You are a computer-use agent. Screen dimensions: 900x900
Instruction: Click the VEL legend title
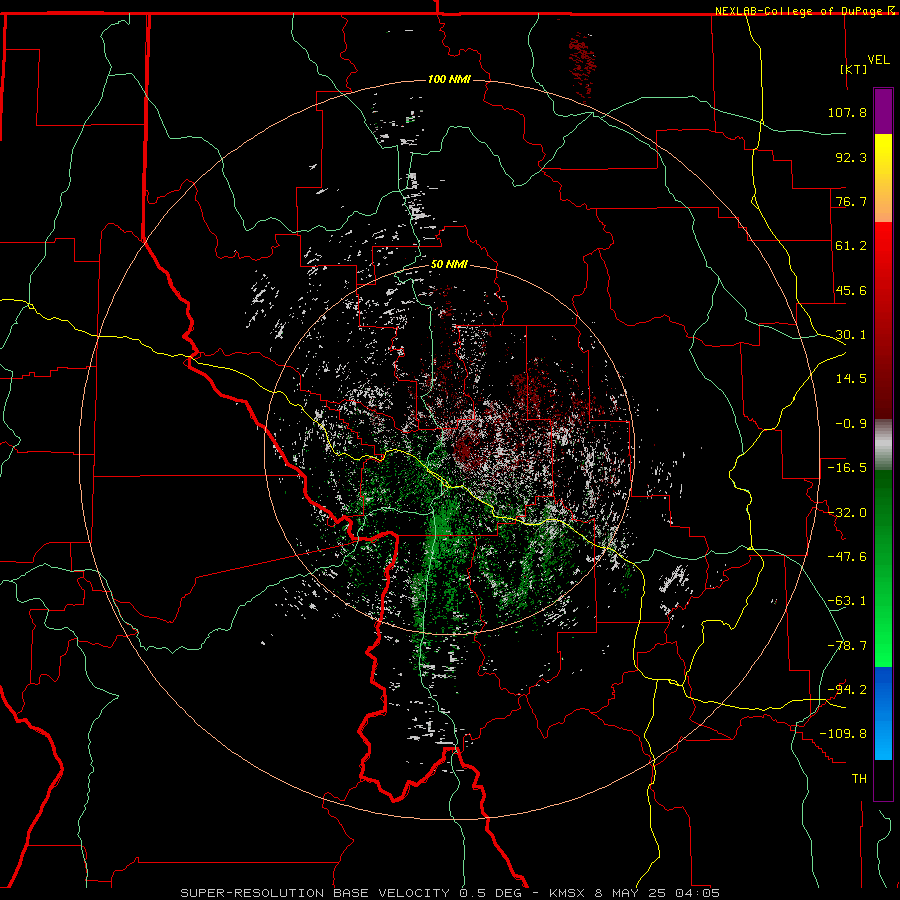tap(879, 60)
